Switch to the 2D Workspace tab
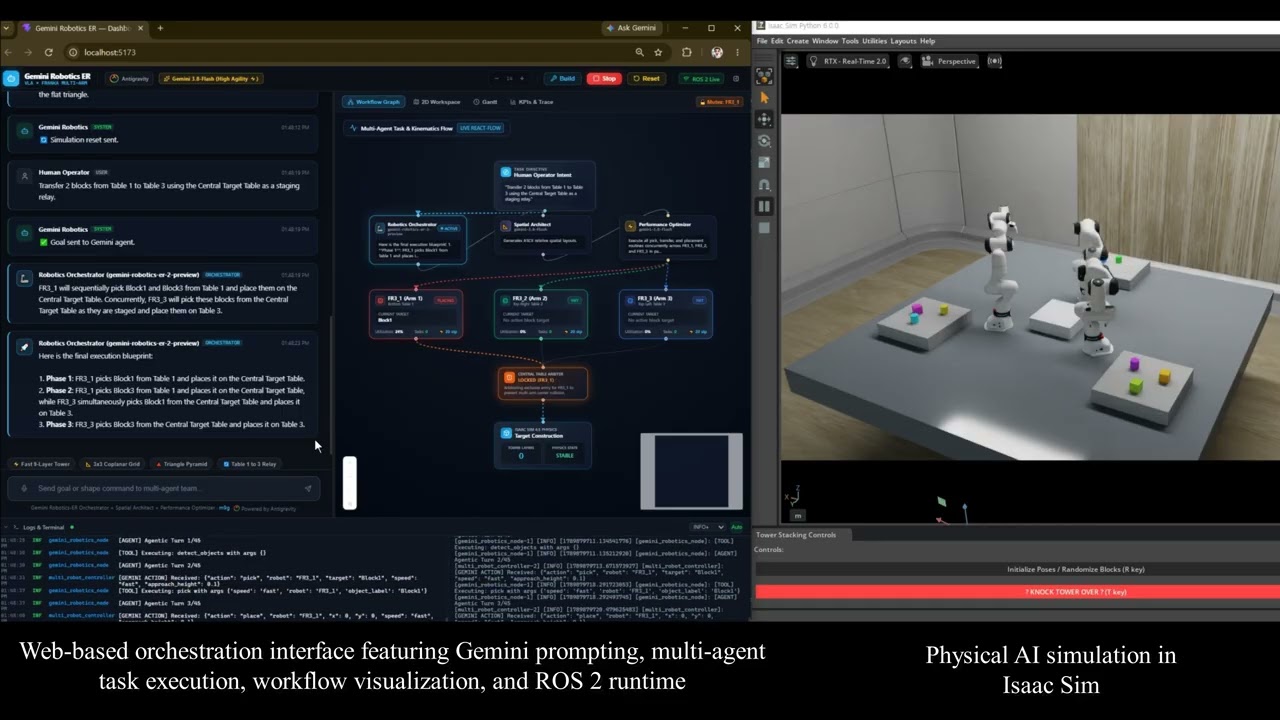Image resolution: width=1280 pixels, height=720 pixels. click(436, 102)
